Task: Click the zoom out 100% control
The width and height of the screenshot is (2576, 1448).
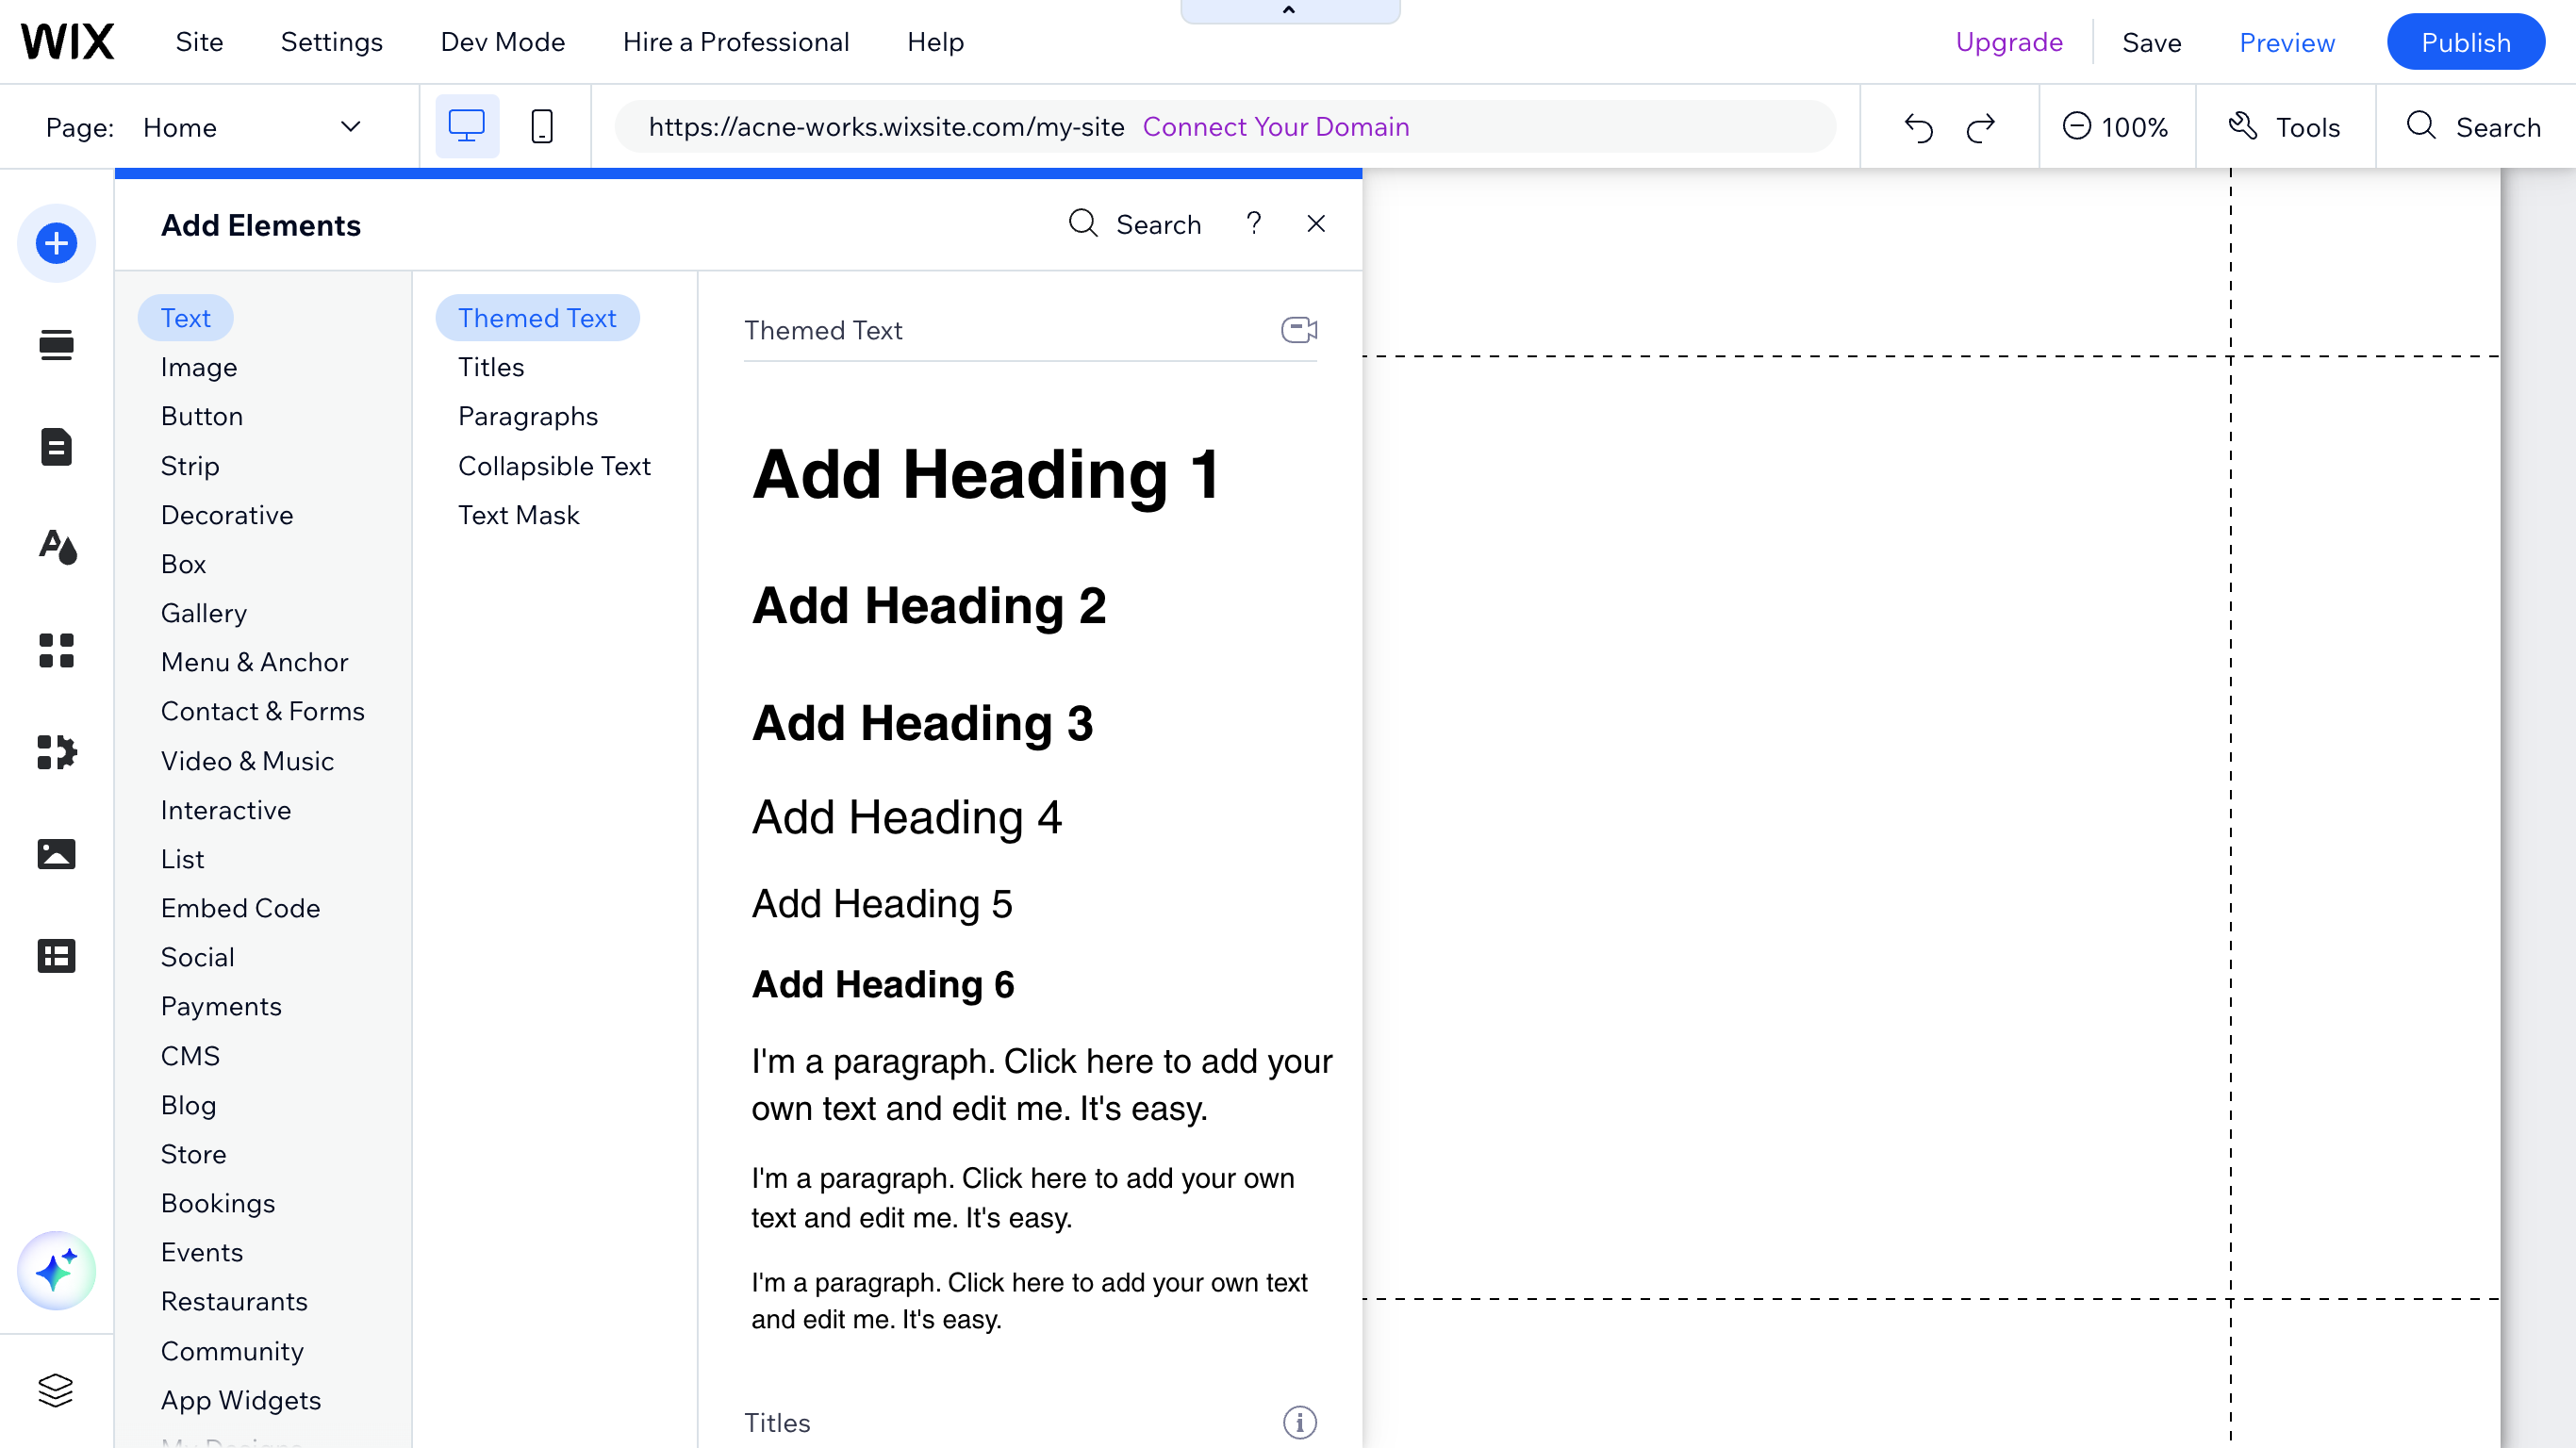Action: click(x=2115, y=127)
